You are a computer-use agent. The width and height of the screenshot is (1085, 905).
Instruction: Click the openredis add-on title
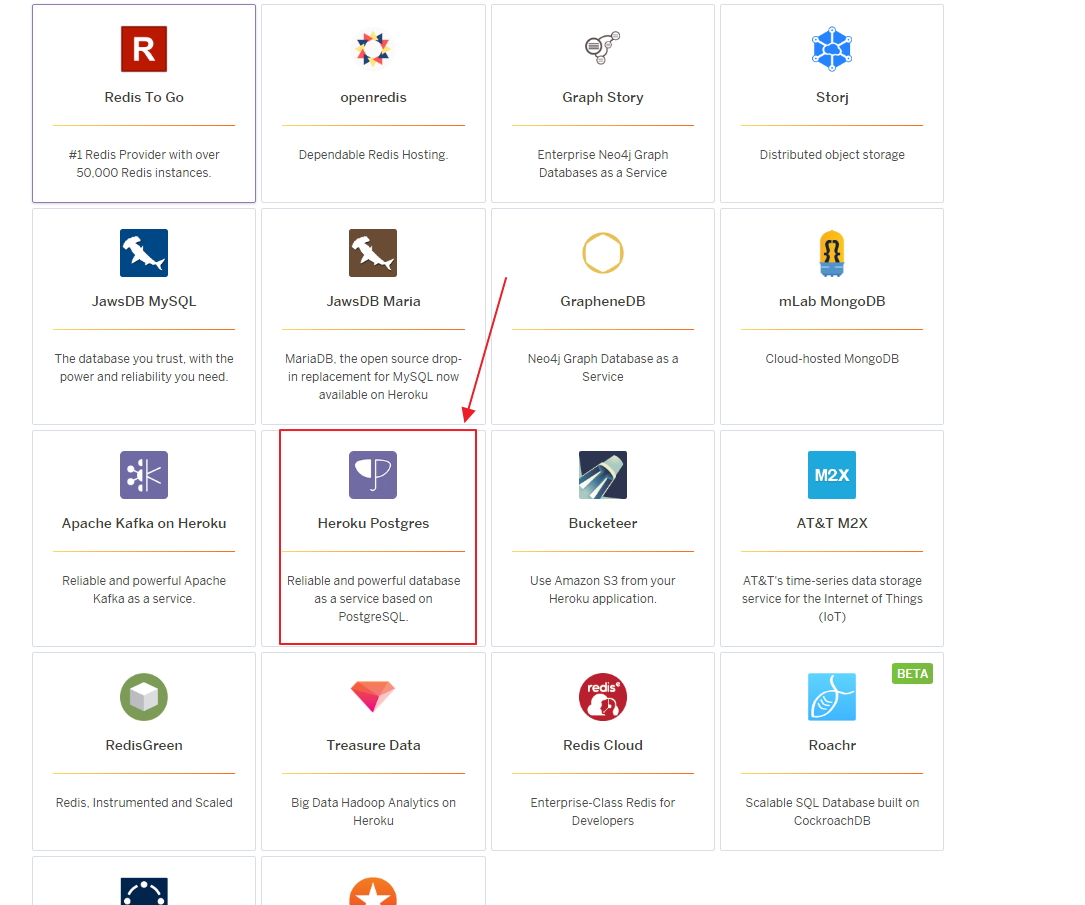pos(373,98)
